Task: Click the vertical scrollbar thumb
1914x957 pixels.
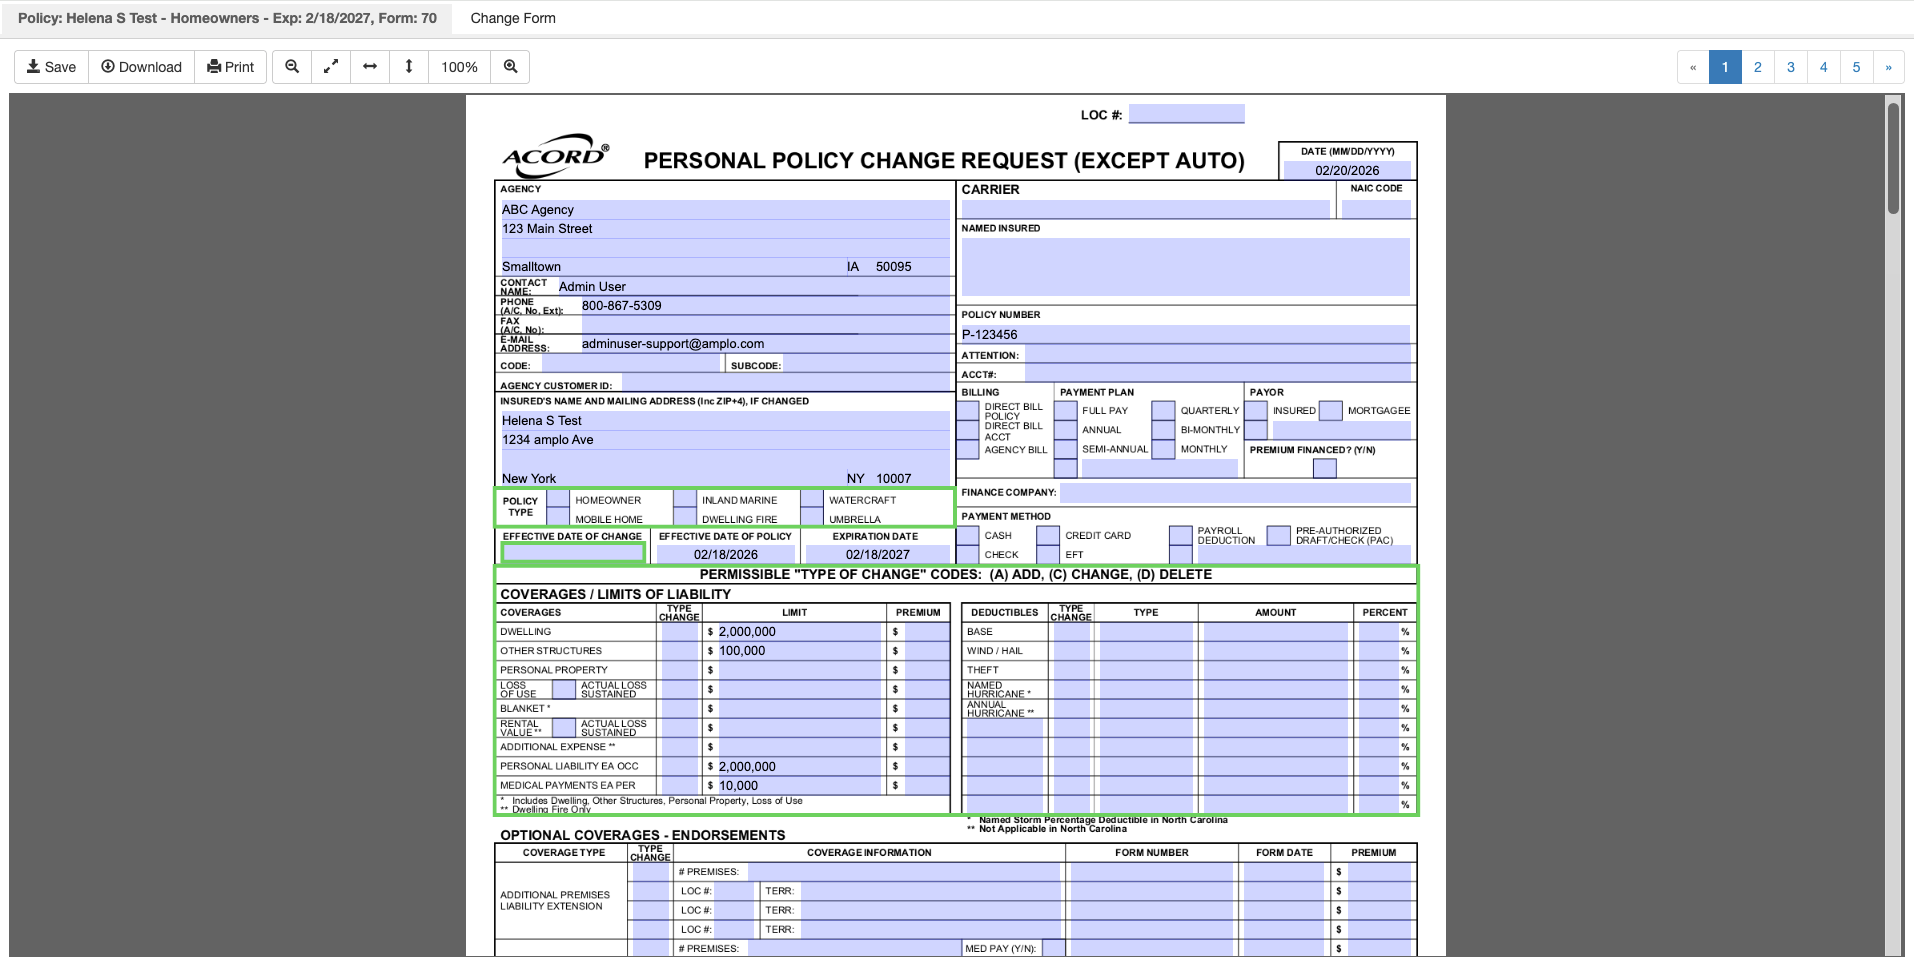Action: pyautogui.click(x=1893, y=157)
